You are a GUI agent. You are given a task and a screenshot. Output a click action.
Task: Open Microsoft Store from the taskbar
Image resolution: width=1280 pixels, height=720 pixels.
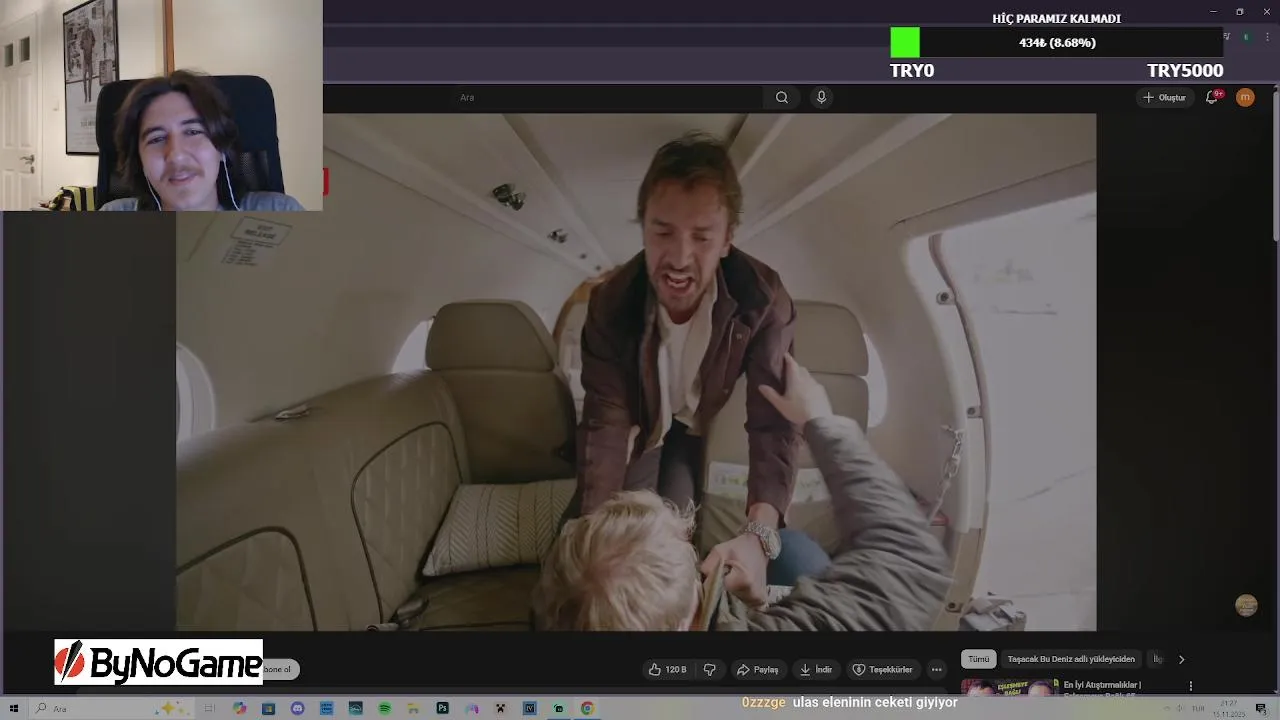click(x=268, y=708)
